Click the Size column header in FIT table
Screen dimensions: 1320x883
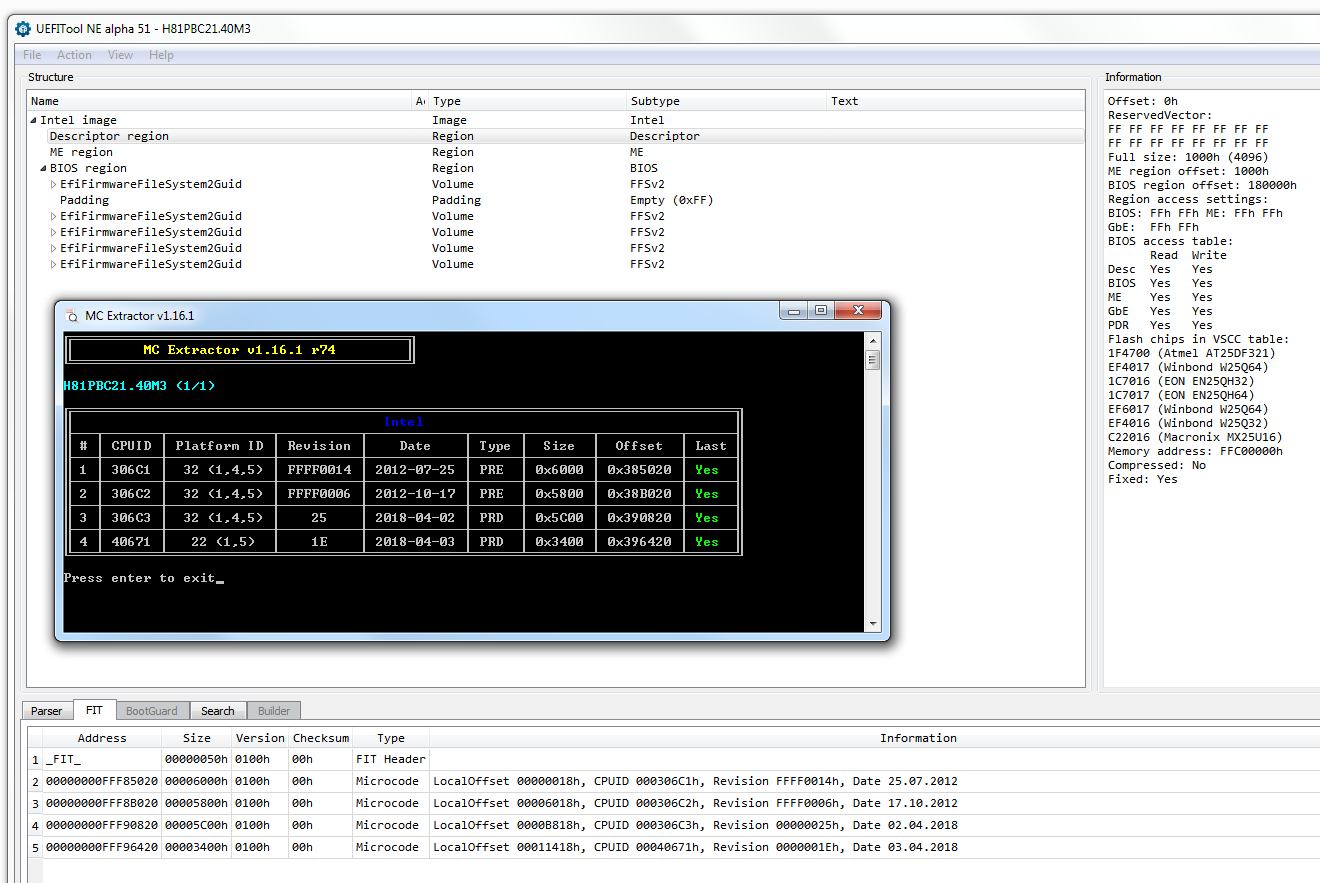196,738
